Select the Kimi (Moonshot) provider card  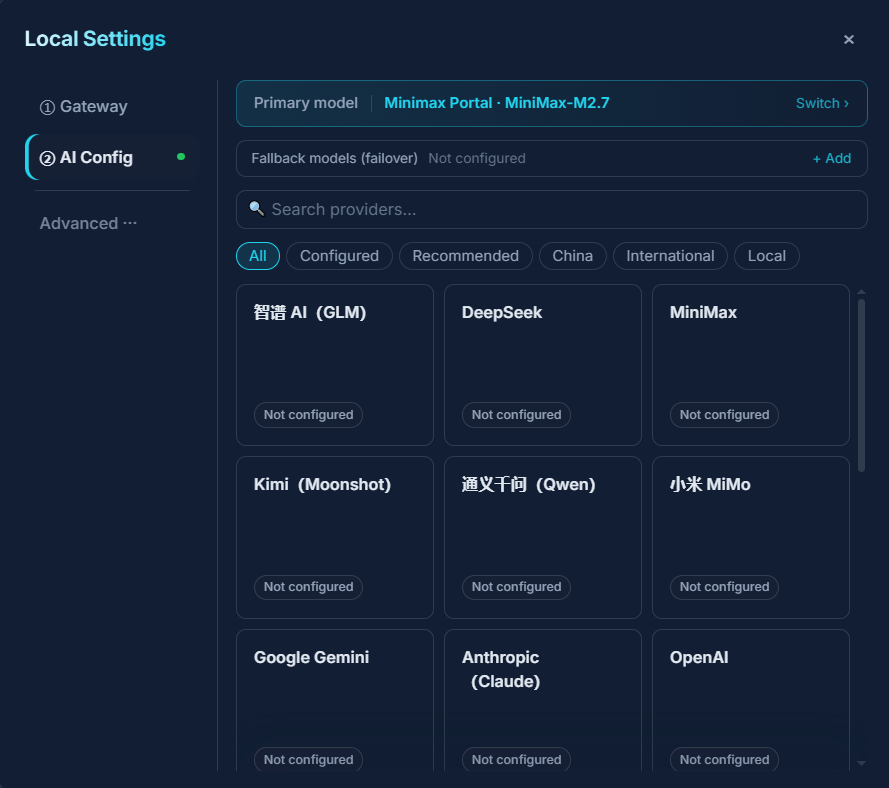[334, 537]
